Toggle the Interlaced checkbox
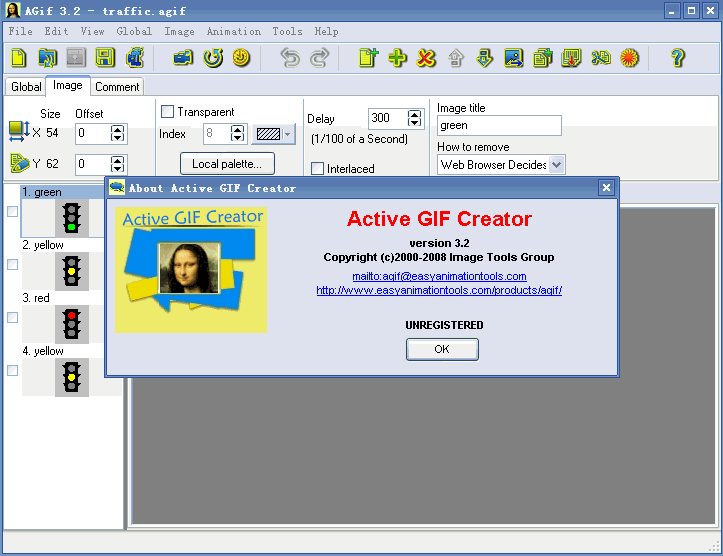The width and height of the screenshot is (723, 556). [x=317, y=168]
